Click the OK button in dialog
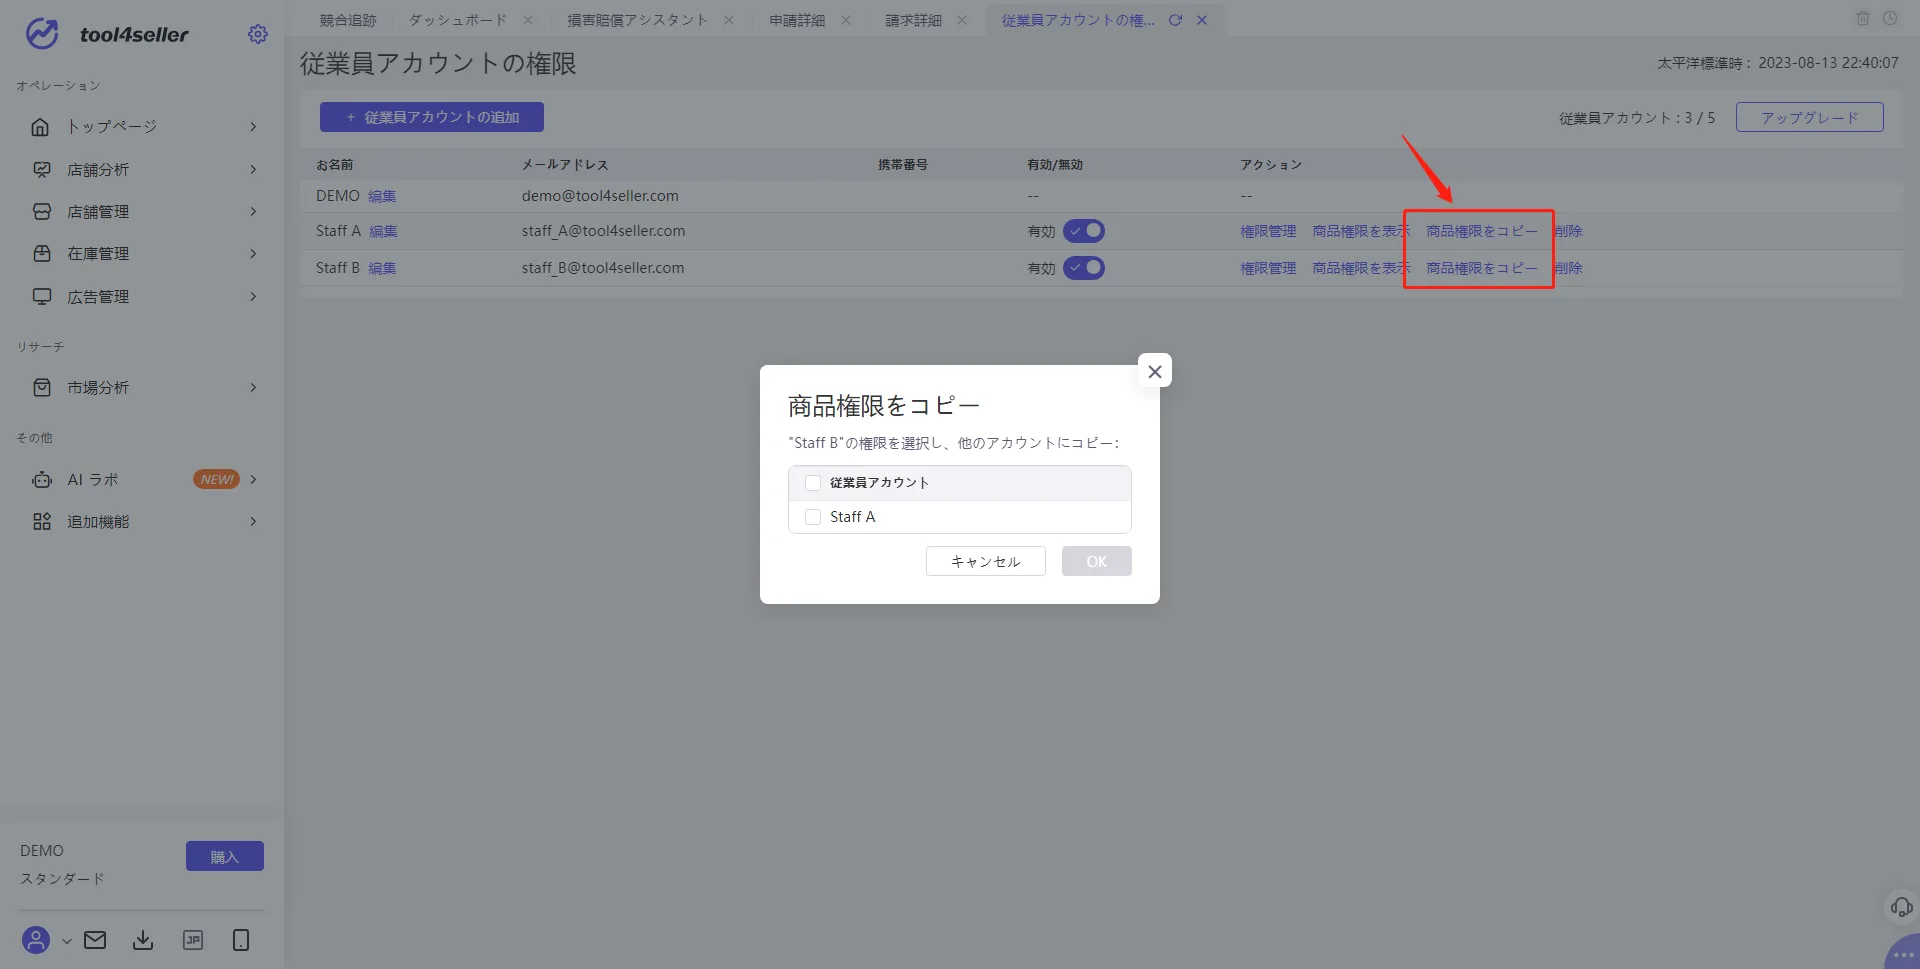The image size is (1920, 969). (x=1097, y=561)
